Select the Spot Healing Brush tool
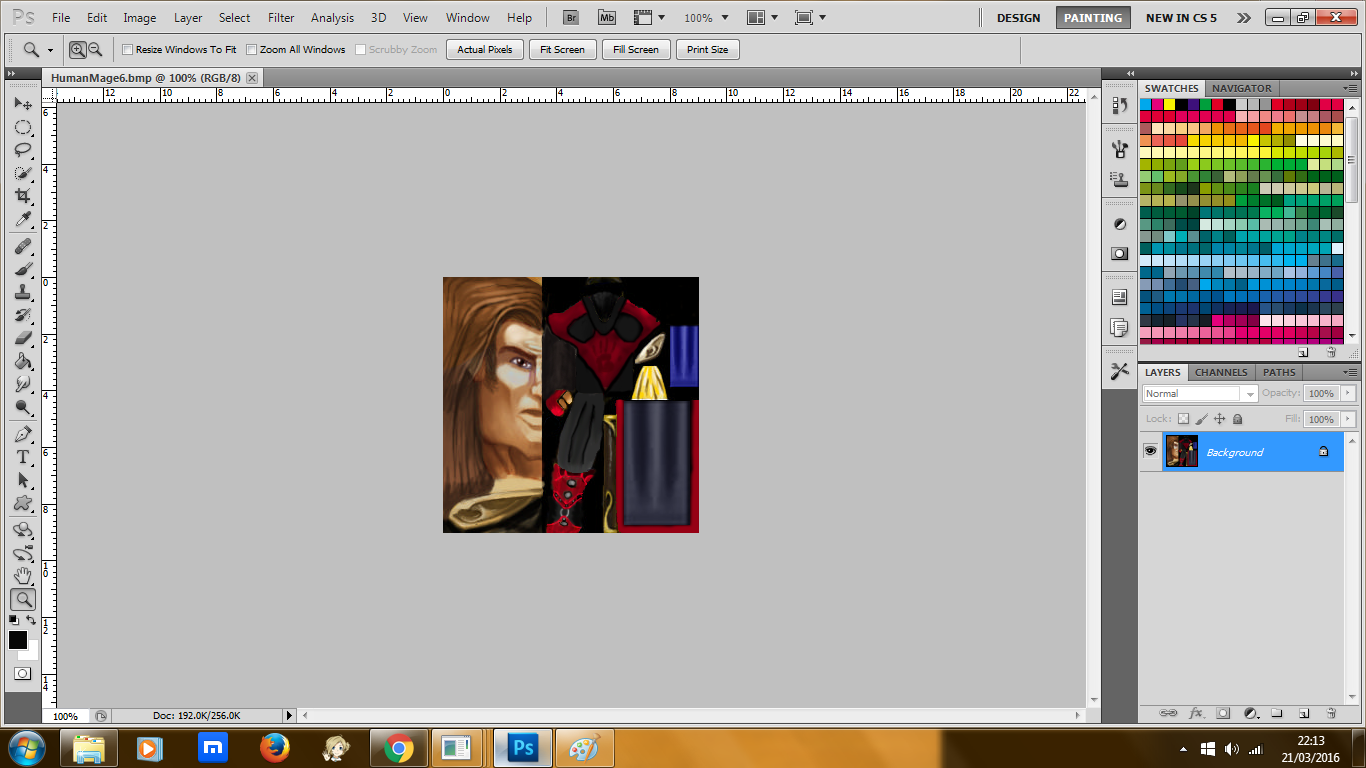 pos(23,246)
